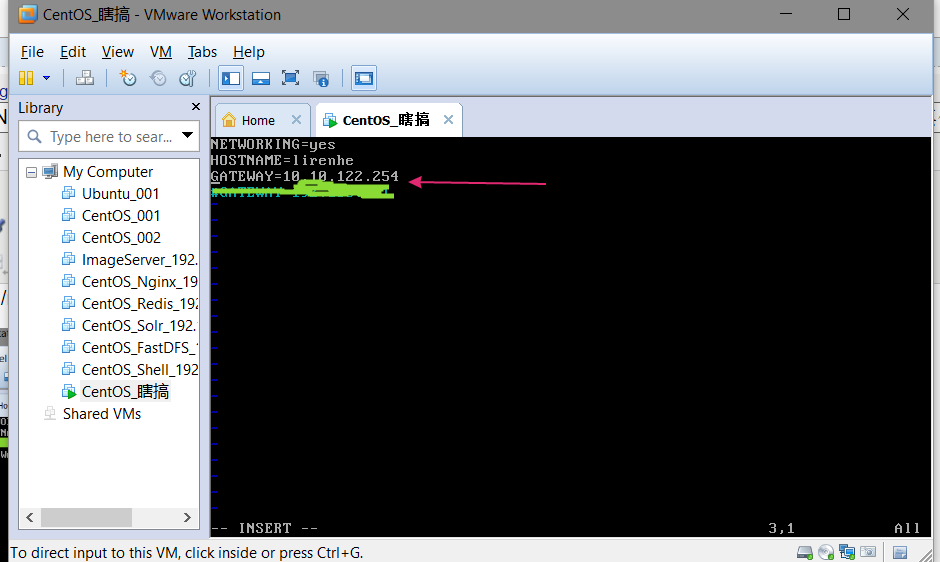Viewport: 940px width, 562px height.
Task: Select CentOS_Redis virtual machine
Action: coord(139,304)
